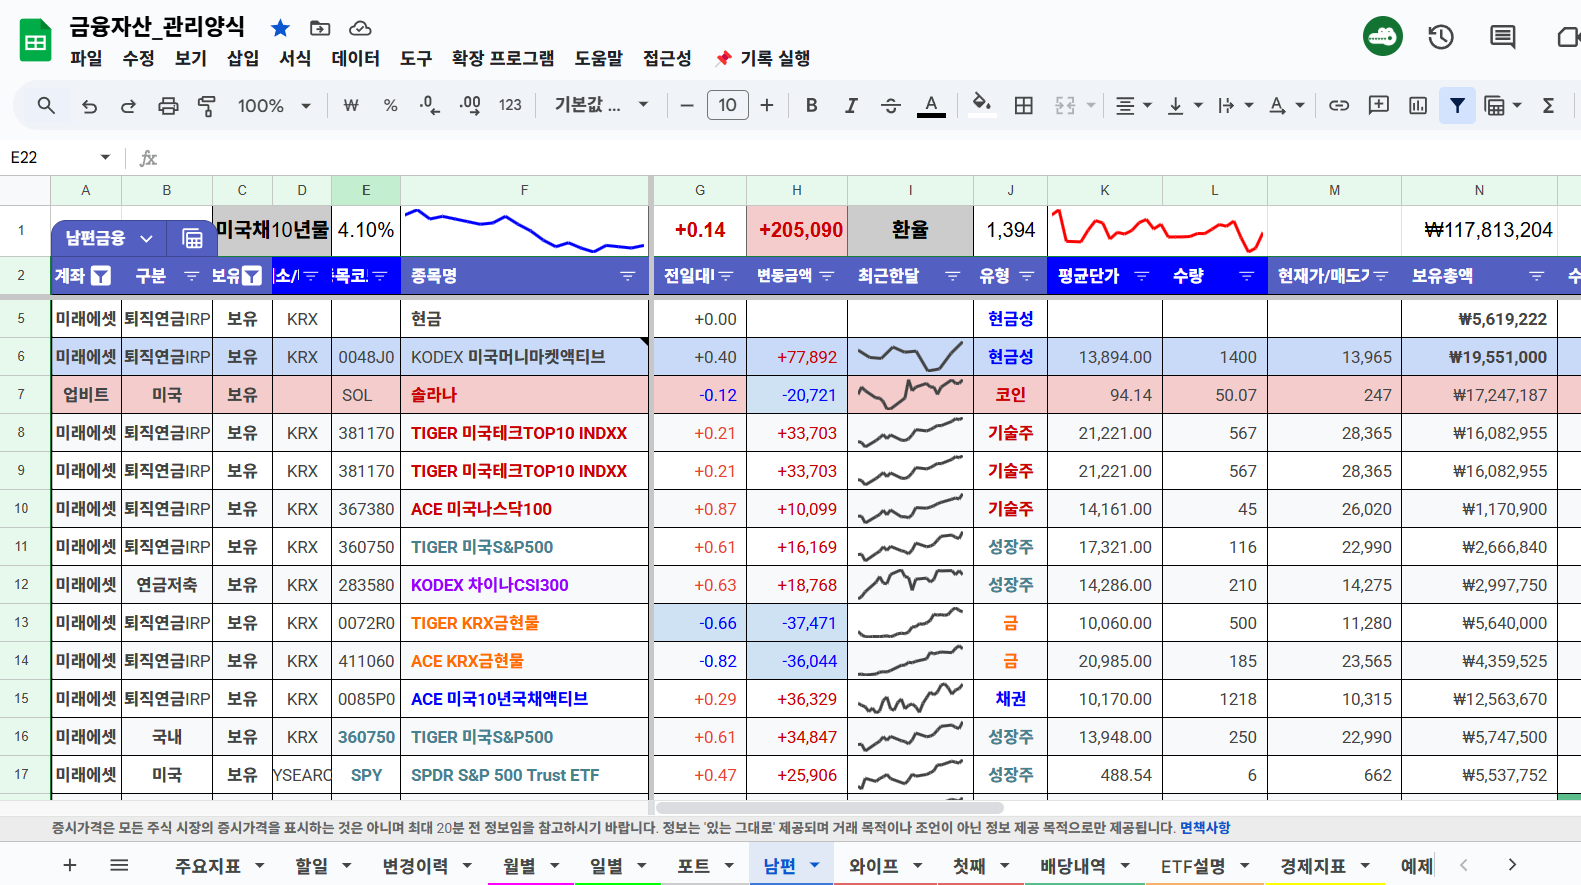Open cell borders options
Image resolution: width=1581 pixels, height=885 pixels.
[x=1023, y=105]
